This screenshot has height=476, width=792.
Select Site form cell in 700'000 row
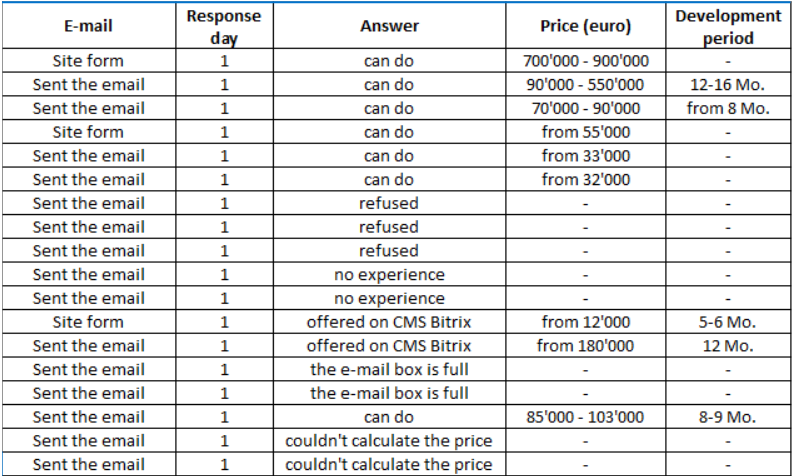point(88,61)
